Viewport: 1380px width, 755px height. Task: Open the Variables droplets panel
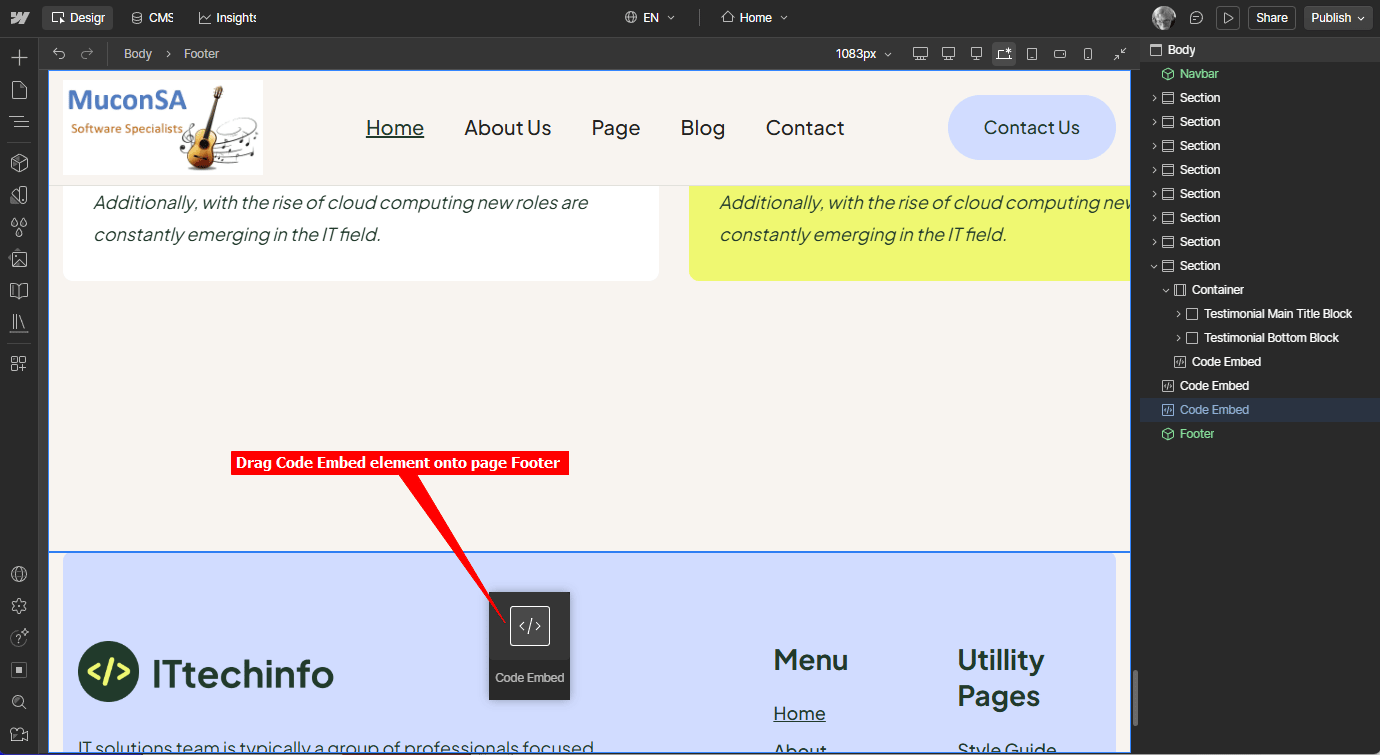coord(19,227)
